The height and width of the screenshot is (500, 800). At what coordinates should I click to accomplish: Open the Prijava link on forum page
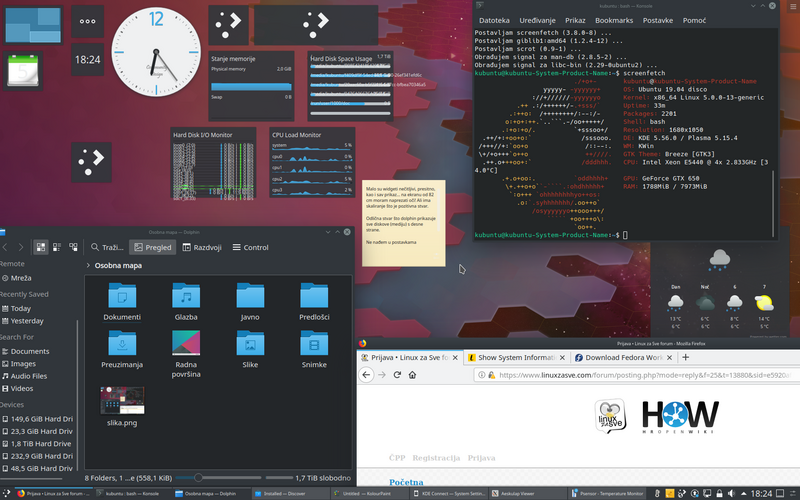pyautogui.click(x=481, y=458)
